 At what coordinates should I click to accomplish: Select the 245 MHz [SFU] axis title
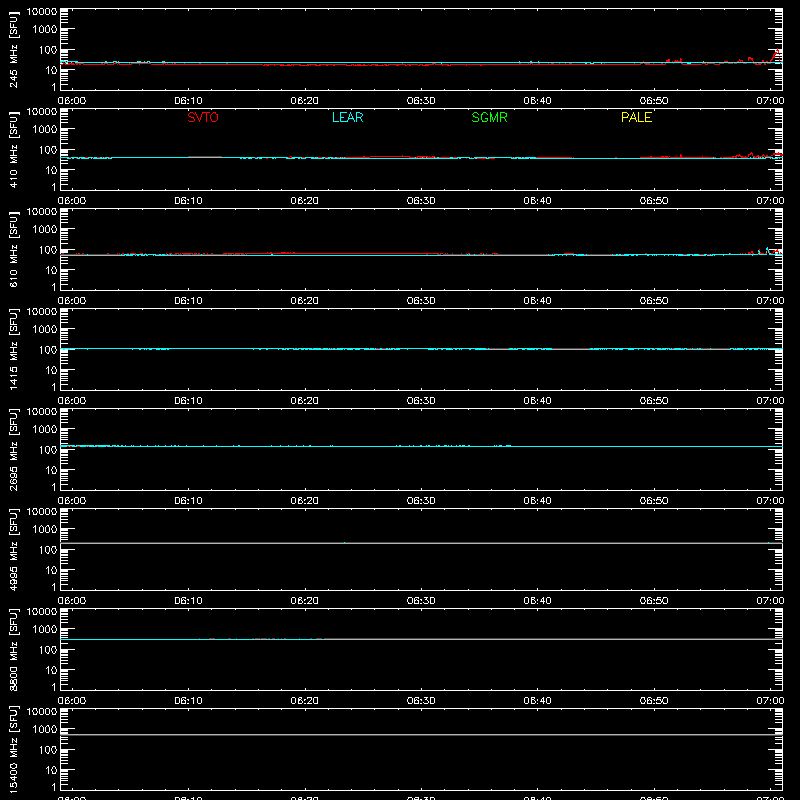(13, 49)
